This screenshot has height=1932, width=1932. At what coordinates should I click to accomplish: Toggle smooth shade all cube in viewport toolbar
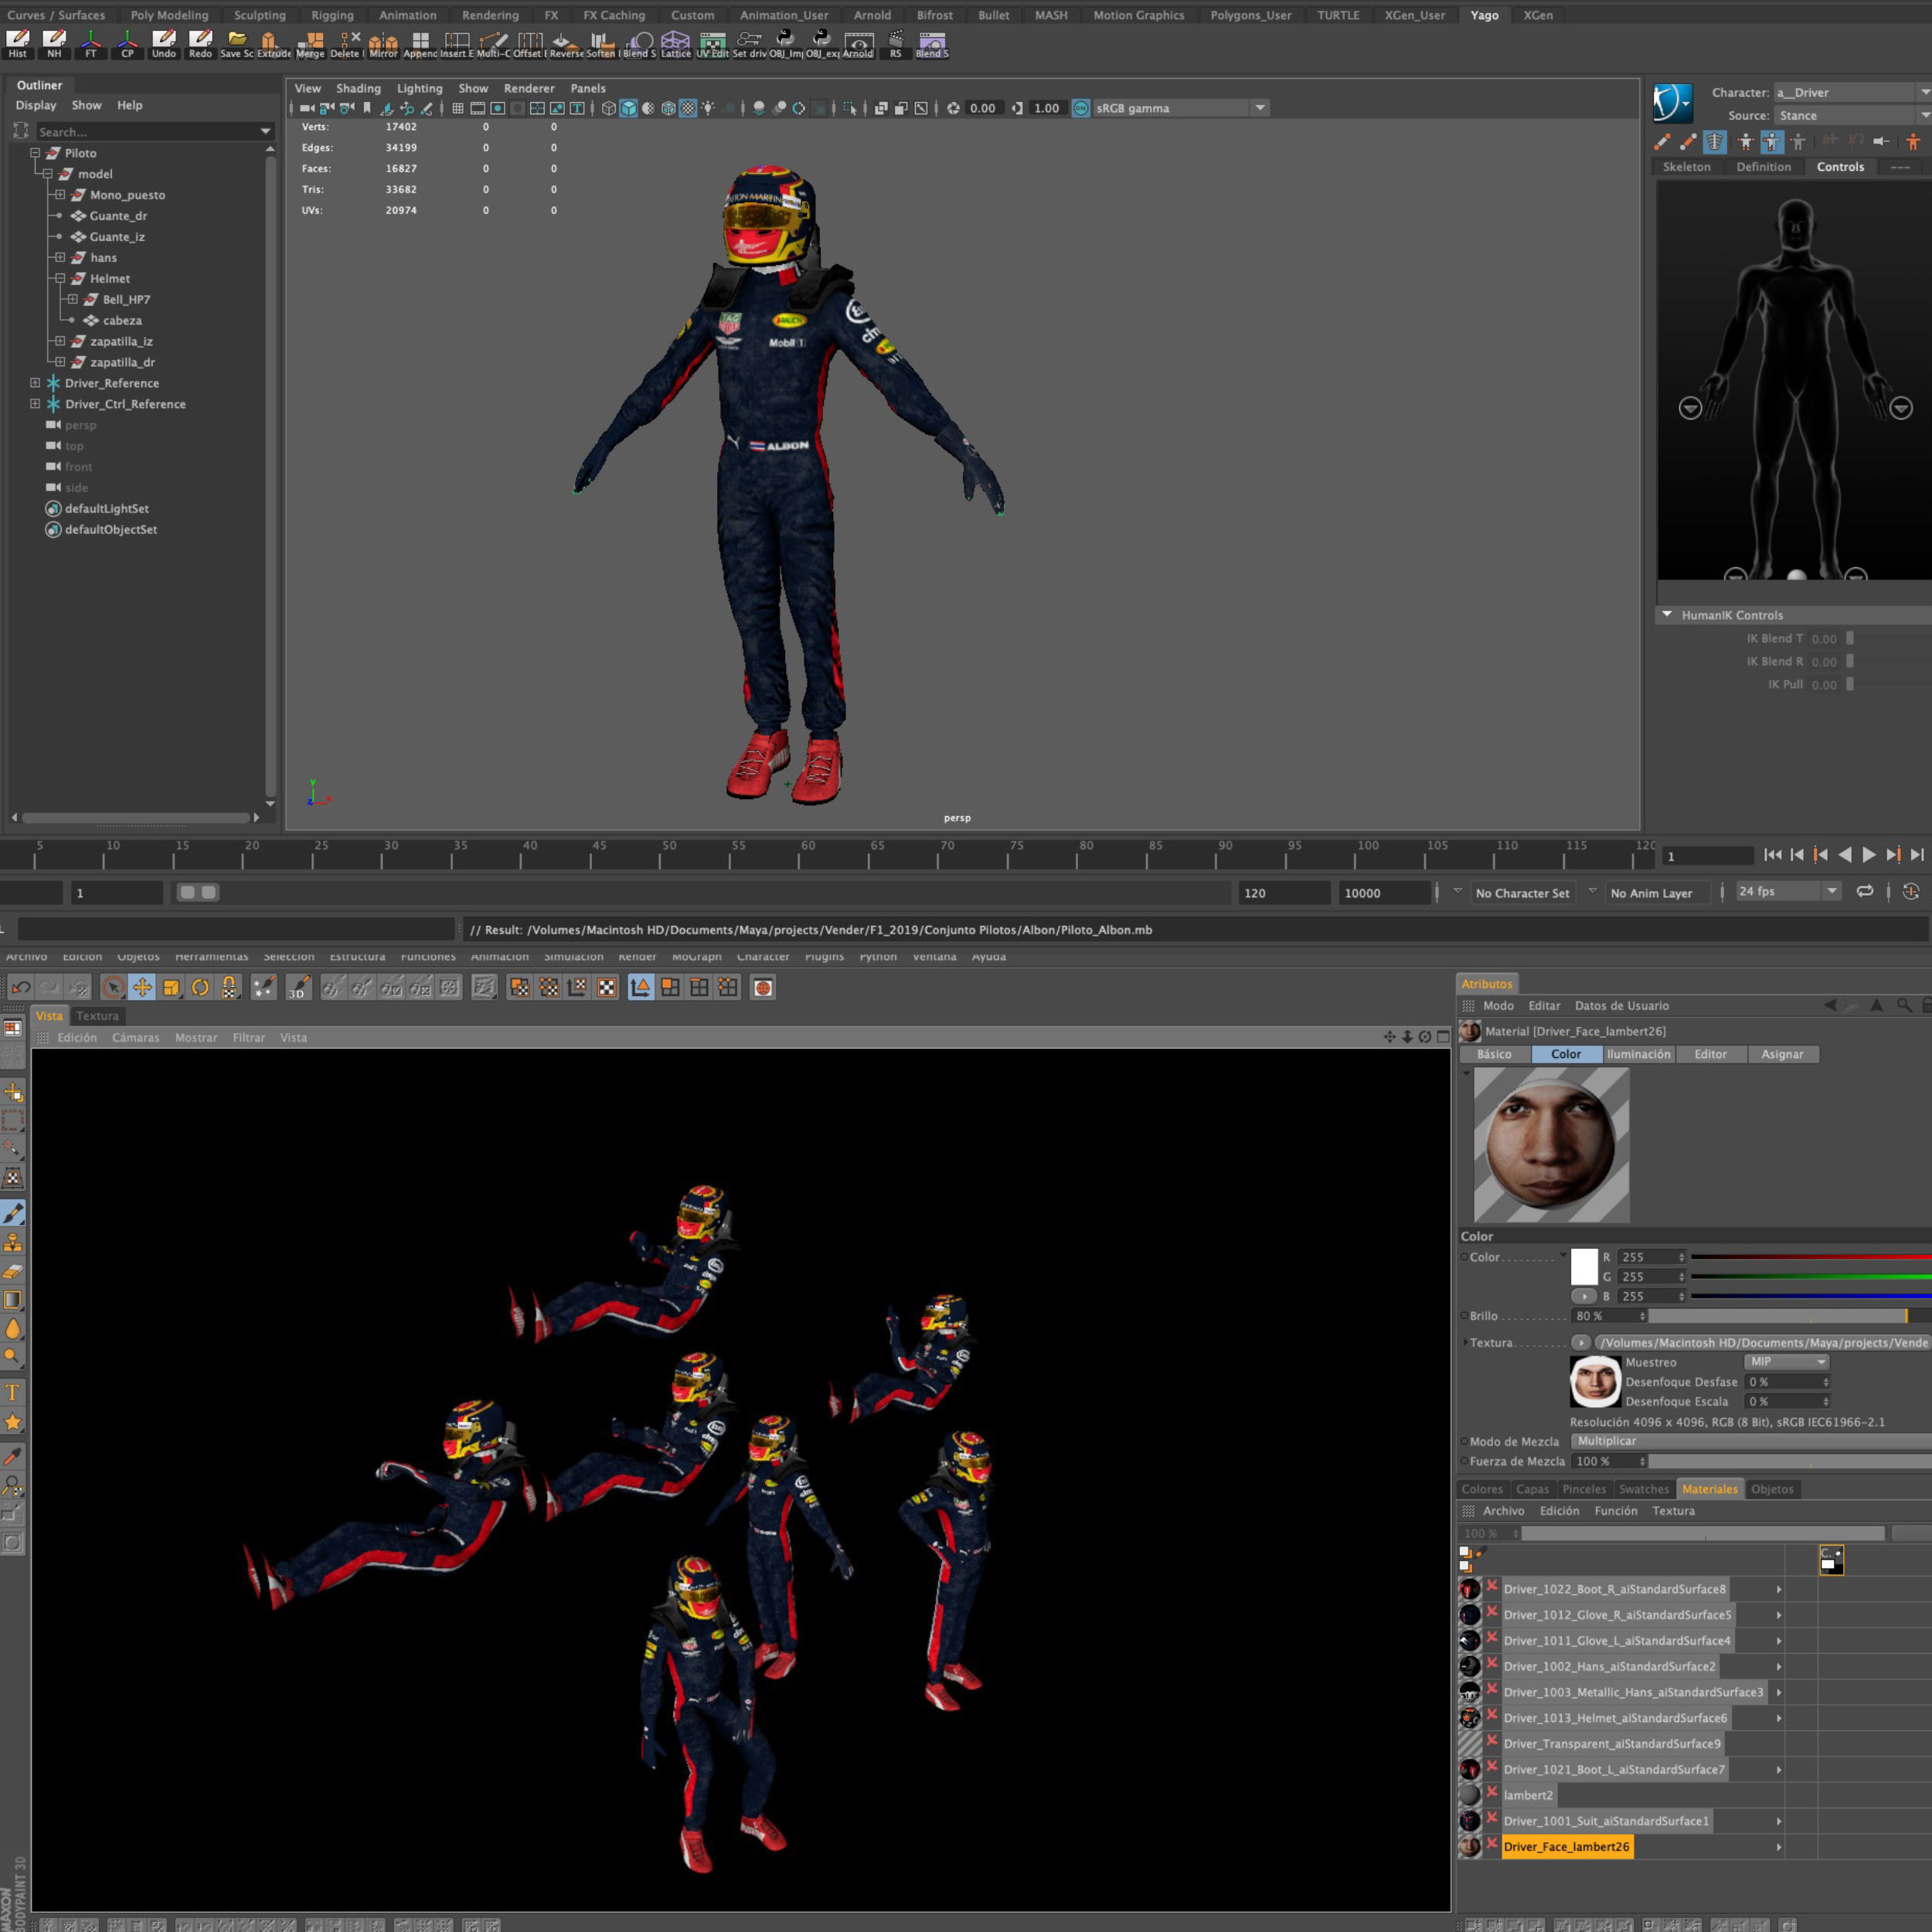[628, 108]
